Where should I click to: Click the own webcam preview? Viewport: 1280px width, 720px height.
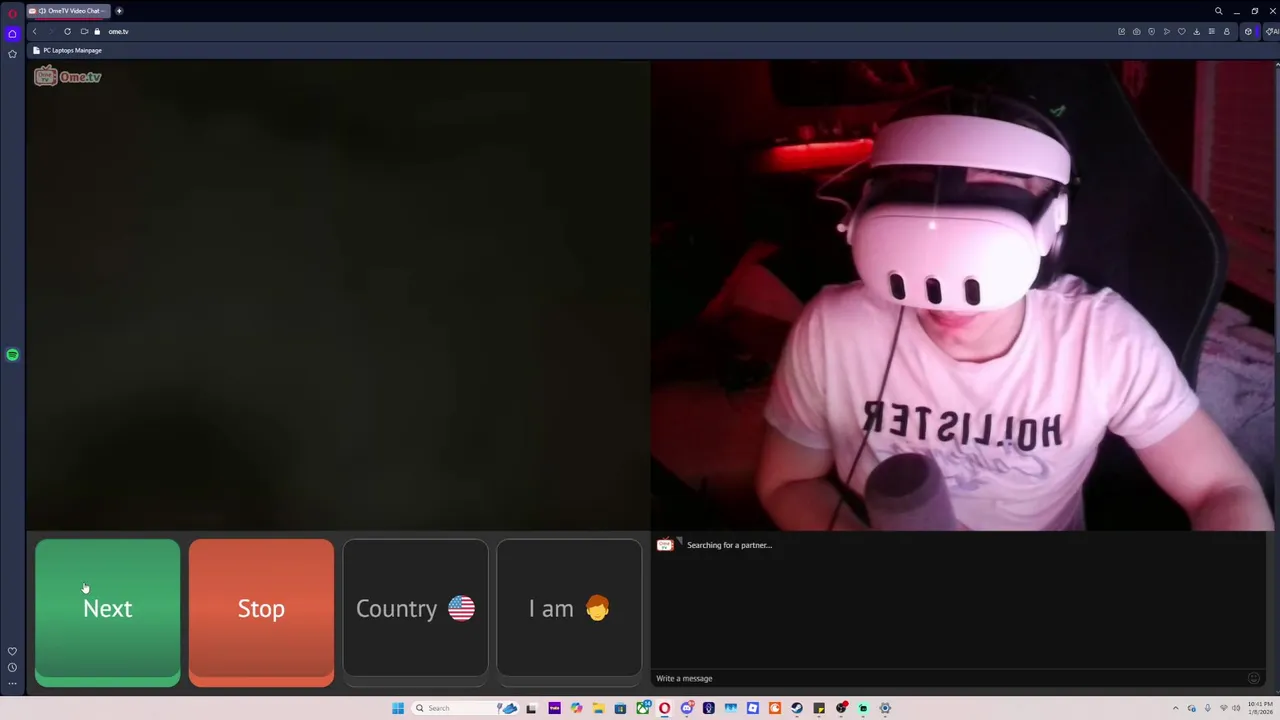click(x=962, y=296)
